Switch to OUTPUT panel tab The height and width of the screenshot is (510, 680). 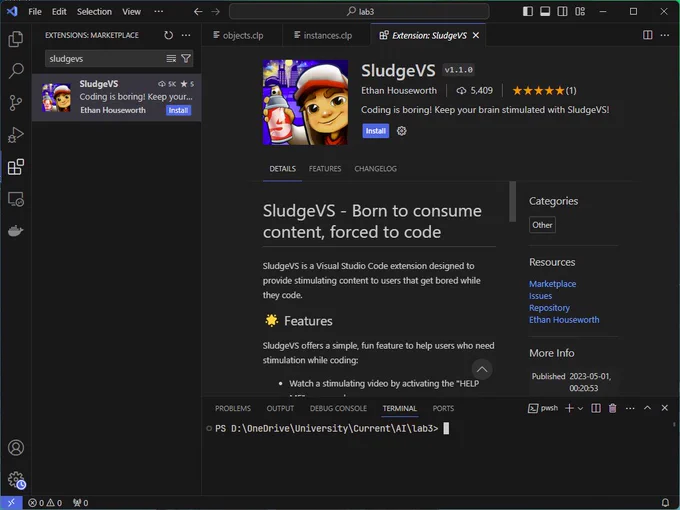tap(280, 409)
